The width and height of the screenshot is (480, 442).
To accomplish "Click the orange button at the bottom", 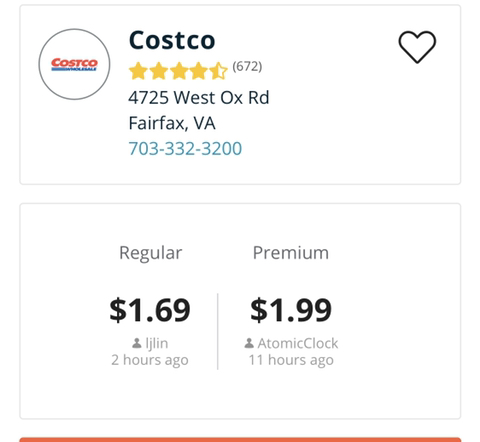I will (240, 440).
